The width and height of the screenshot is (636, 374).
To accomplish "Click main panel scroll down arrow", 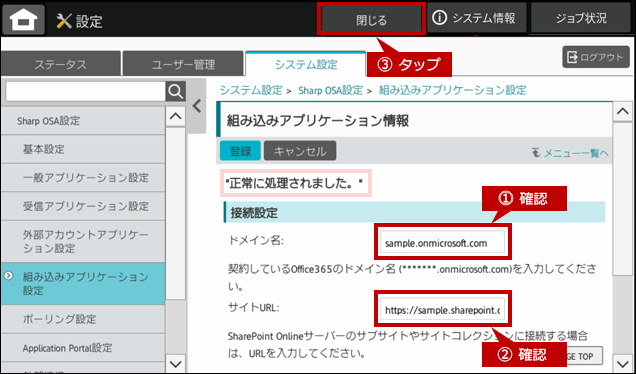I will point(623,363).
